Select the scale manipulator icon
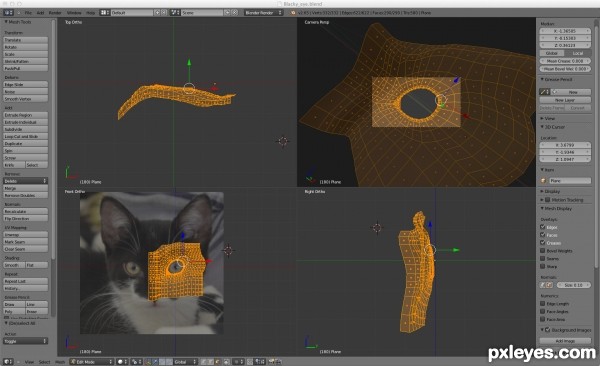 [168, 361]
